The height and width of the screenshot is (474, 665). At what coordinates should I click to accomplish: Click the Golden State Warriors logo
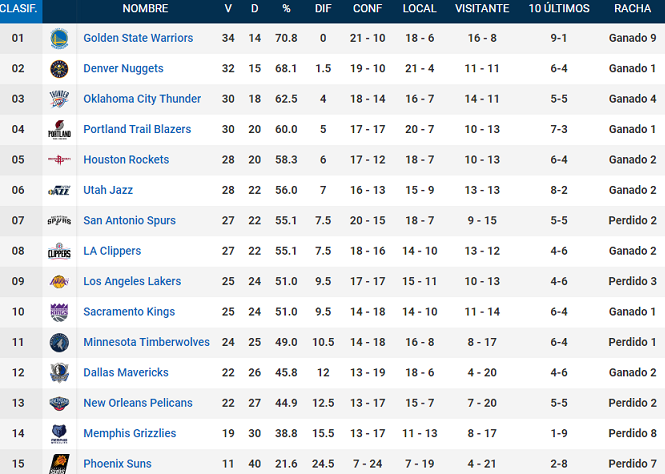pos(59,39)
